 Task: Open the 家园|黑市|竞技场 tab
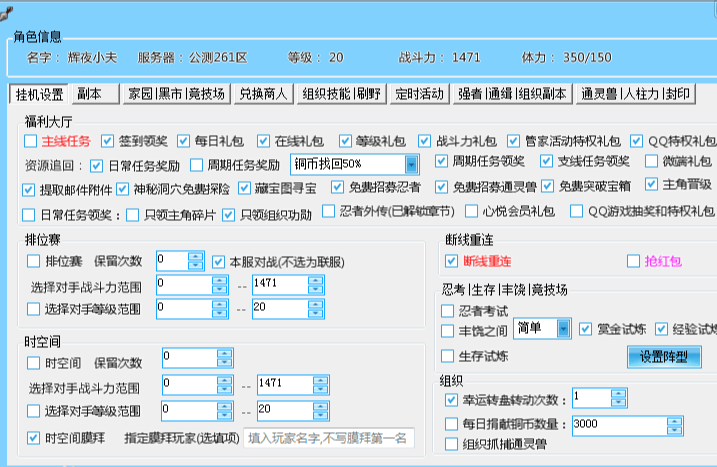(x=177, y=94)
